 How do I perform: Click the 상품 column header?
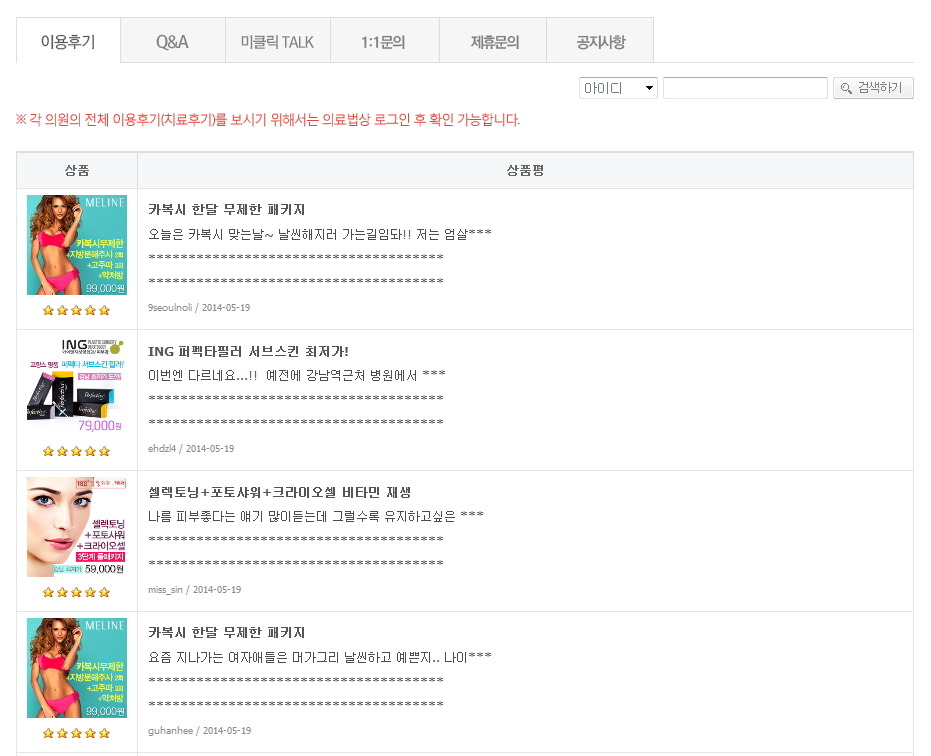pos(77,171)
